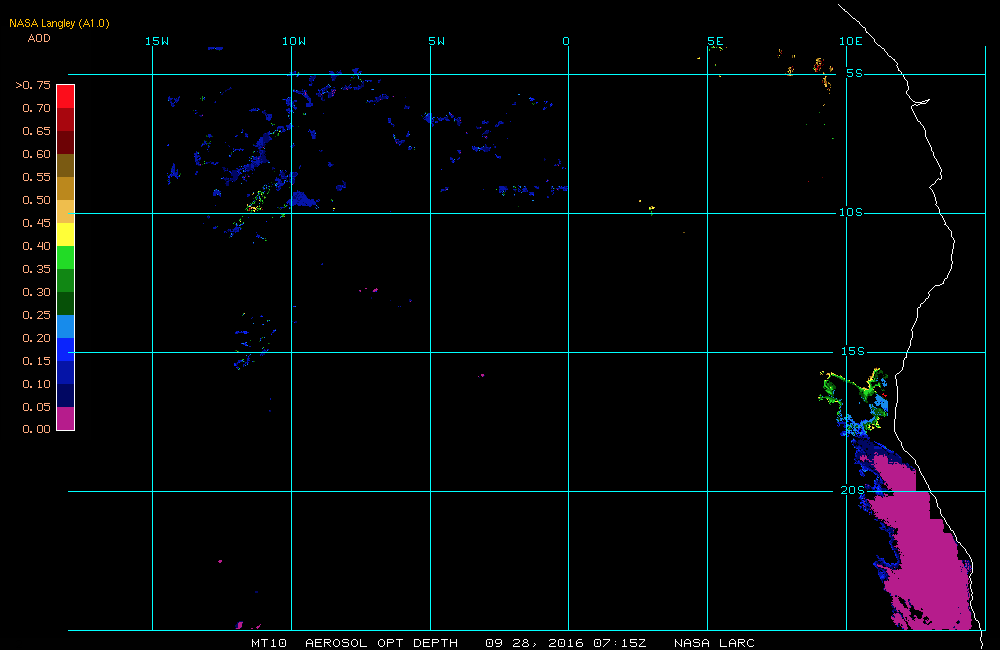Click the 10E longitude label
Image resolution: width=1000 pixels, height=650 pixels.
pos(851,41)
